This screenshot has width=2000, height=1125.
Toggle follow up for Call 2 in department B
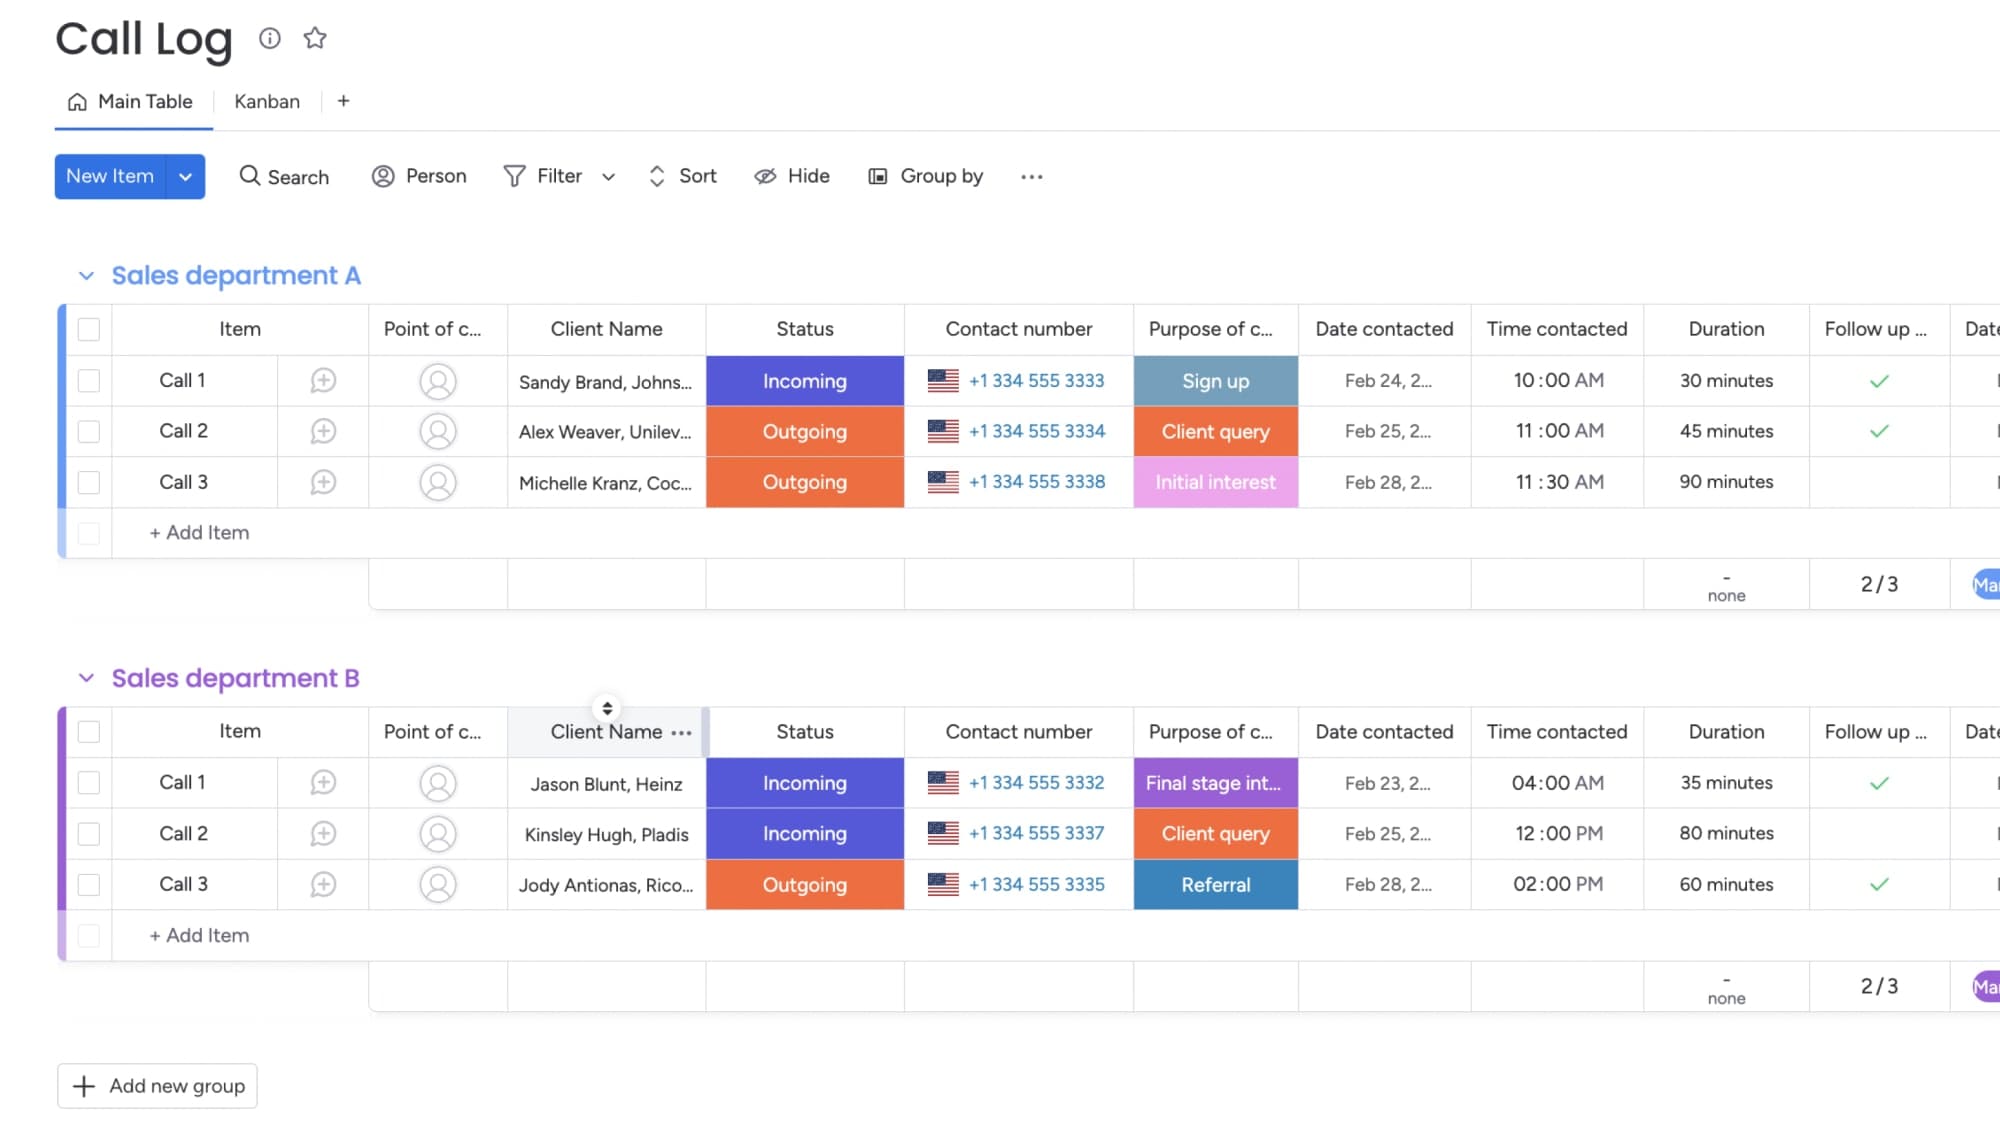point(1879,833)
